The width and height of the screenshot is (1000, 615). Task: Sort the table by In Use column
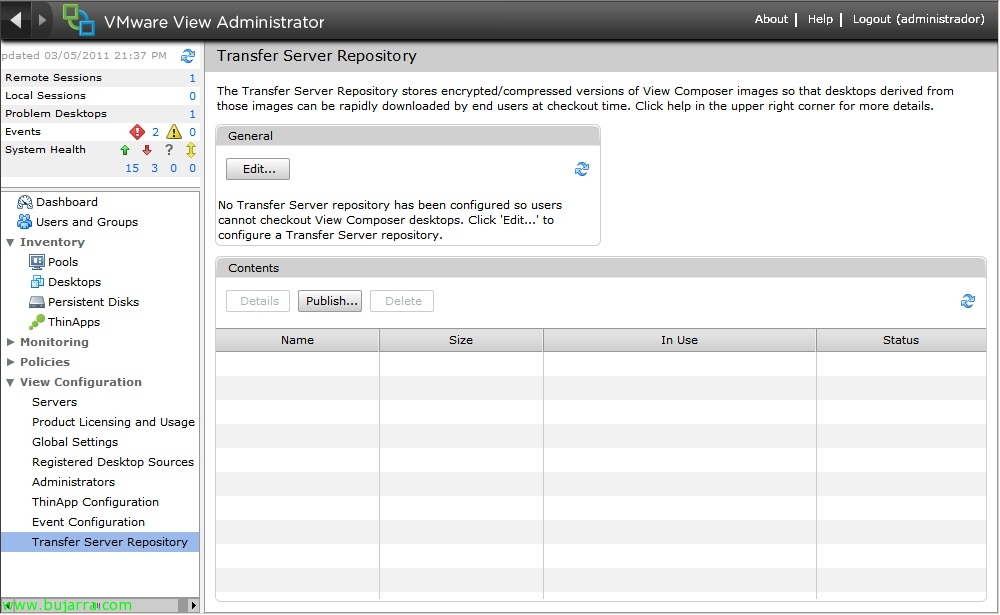click(x=679, y=341)
